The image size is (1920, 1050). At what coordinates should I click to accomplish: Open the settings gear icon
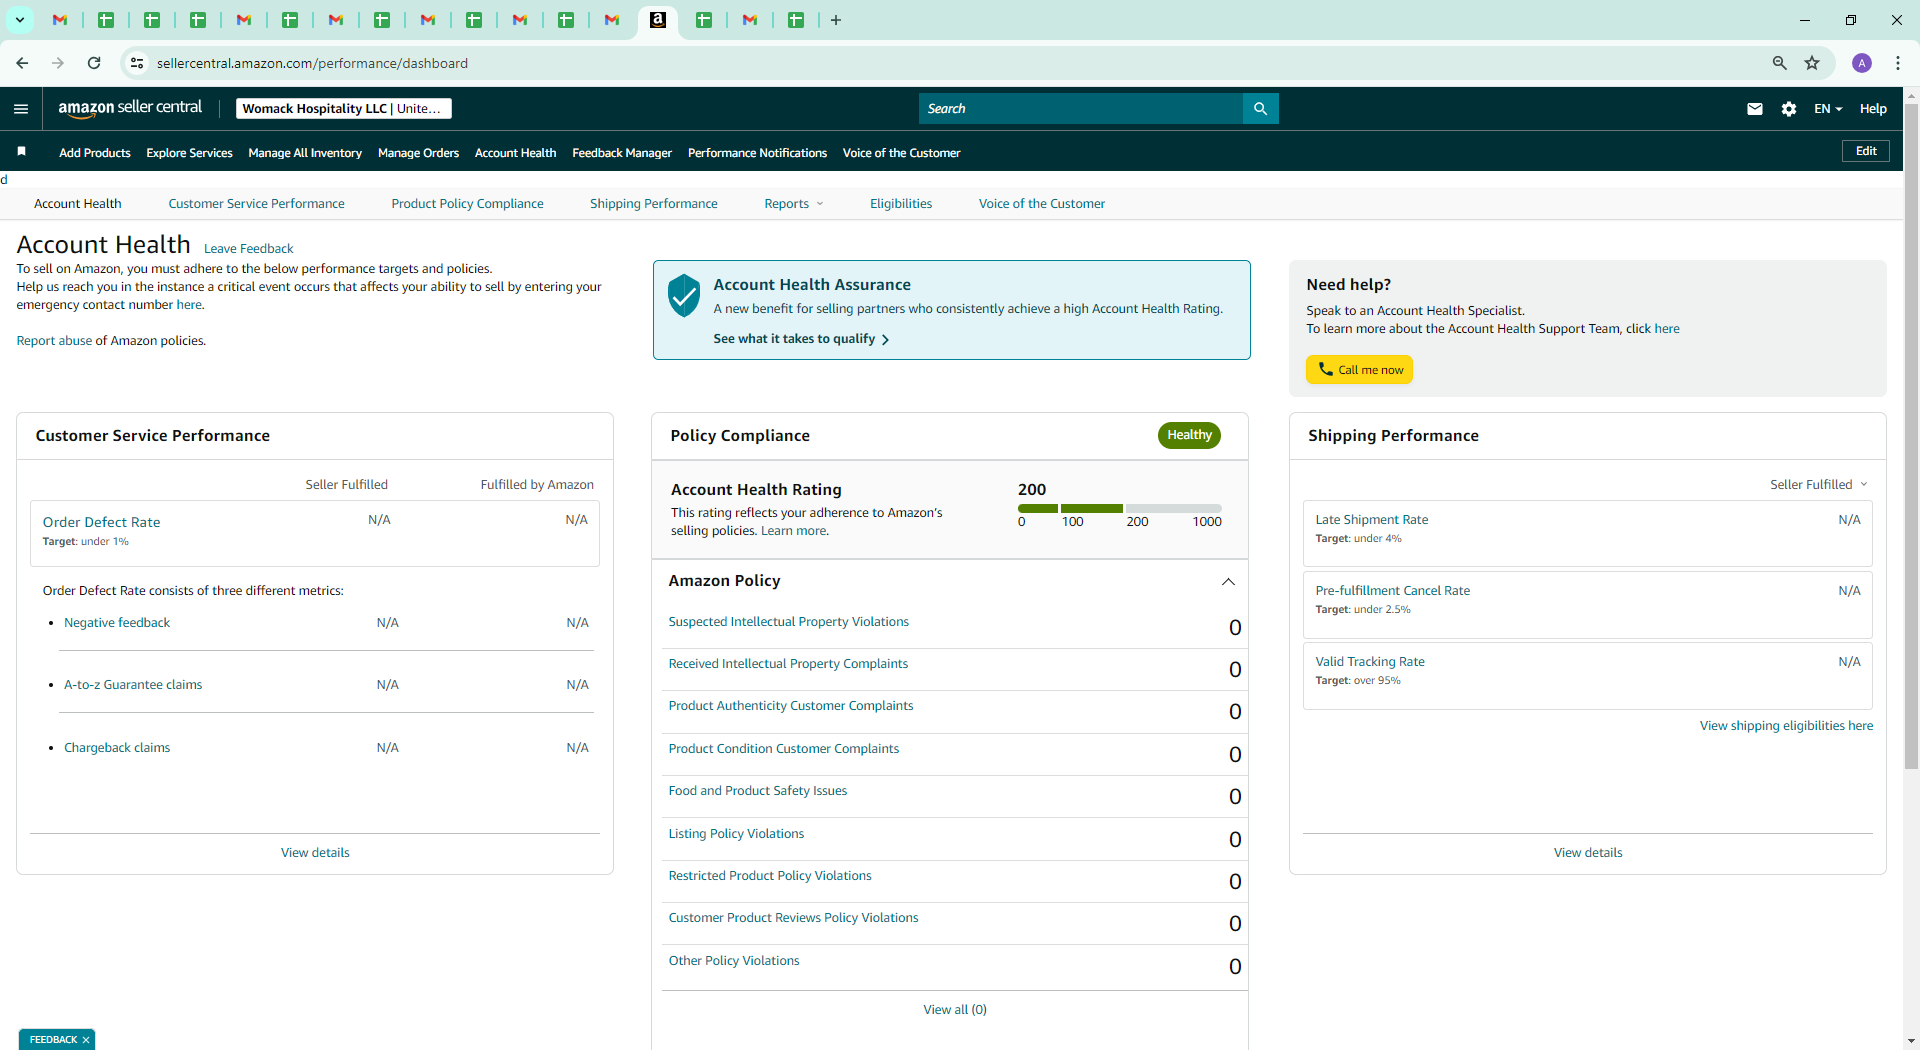[x=1788, y=109]
